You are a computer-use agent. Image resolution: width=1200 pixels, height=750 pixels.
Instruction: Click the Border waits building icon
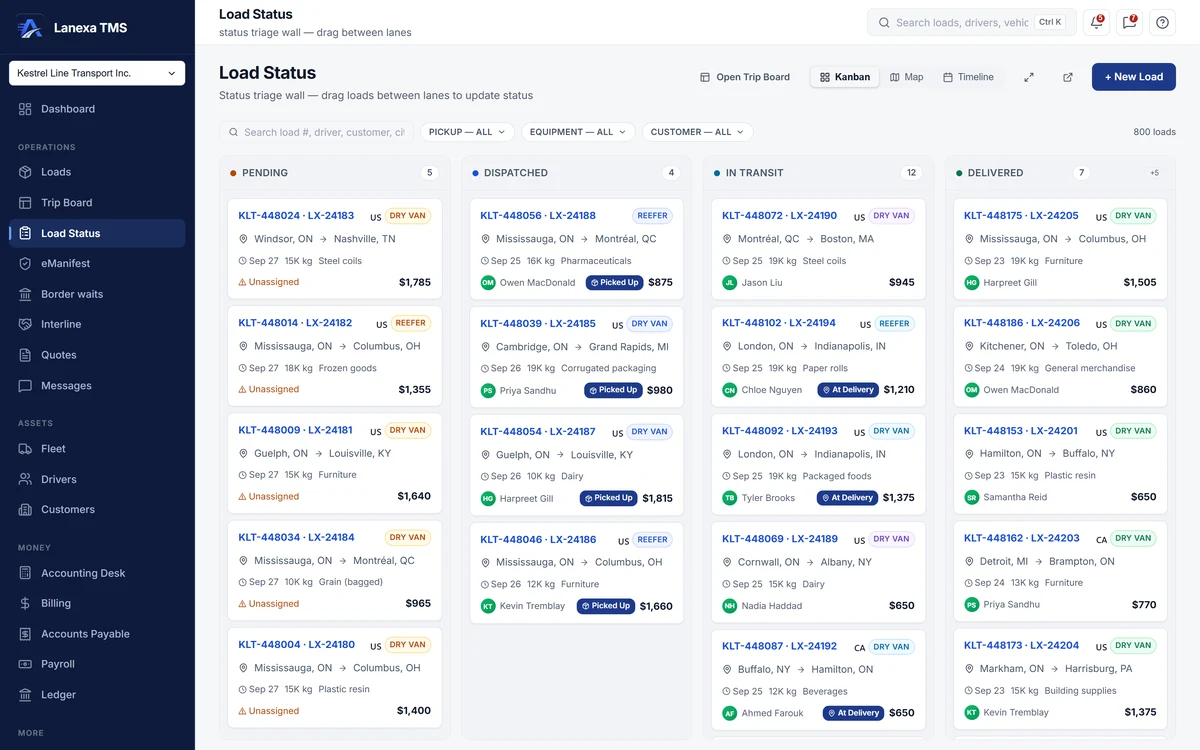point(25,294)
